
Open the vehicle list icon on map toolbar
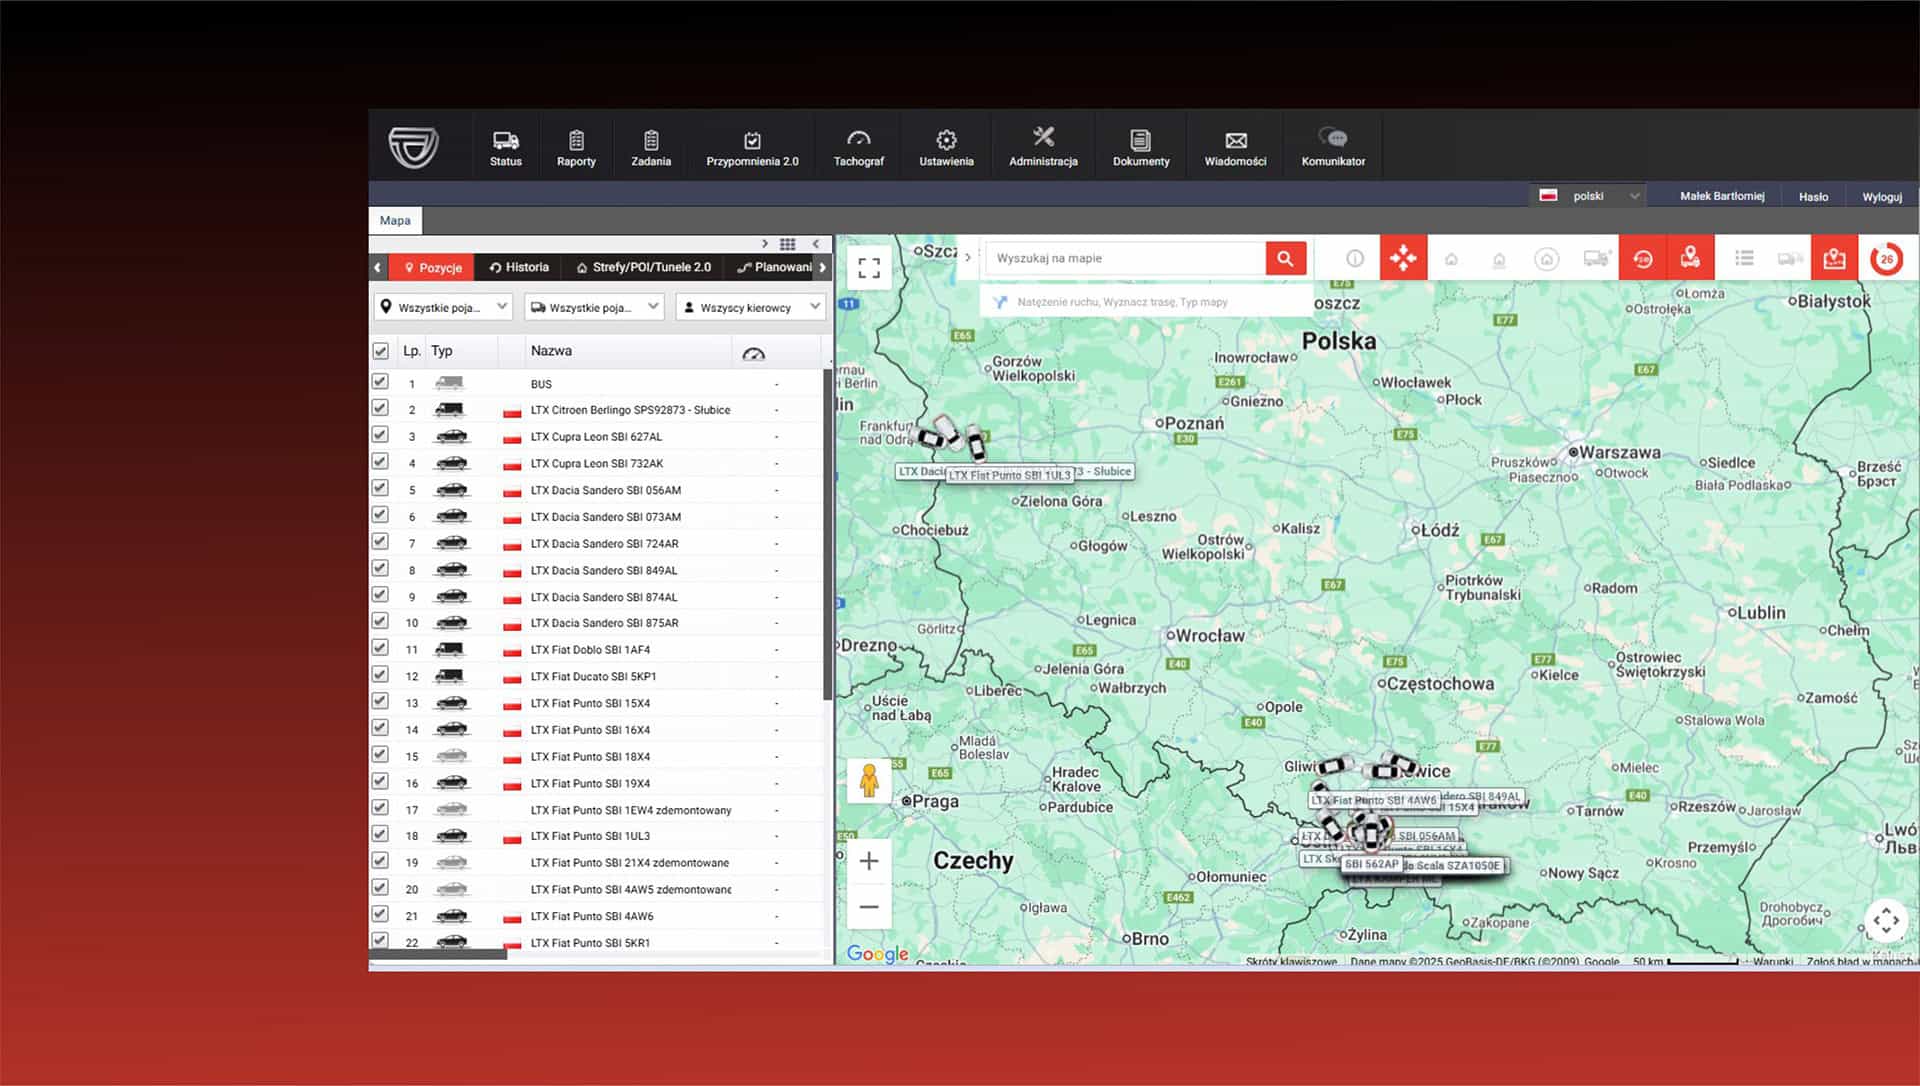1744,257
